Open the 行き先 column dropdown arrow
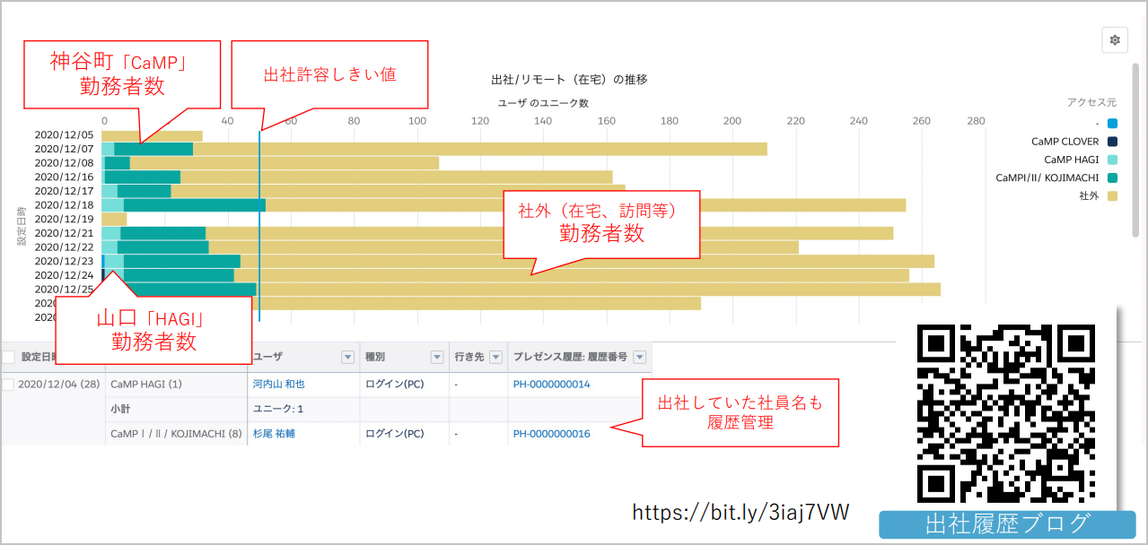1148x545 pixels. pyautogui.click(x=496, y=357)
